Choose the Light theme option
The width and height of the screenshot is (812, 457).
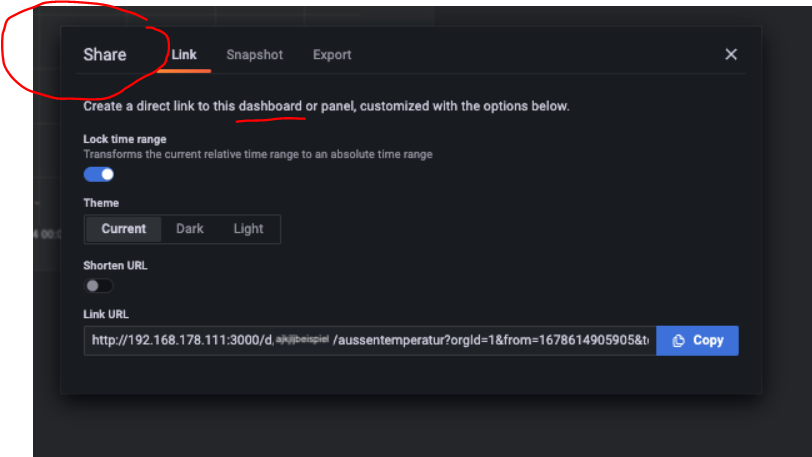248,229
